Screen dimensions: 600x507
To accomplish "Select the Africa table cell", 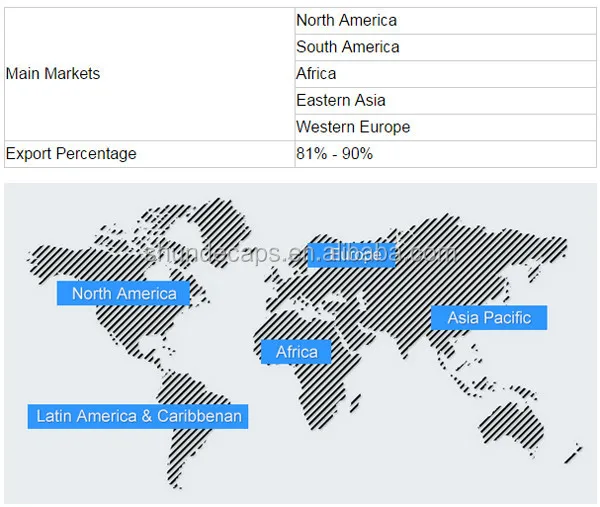I will [x=445, y=74].
